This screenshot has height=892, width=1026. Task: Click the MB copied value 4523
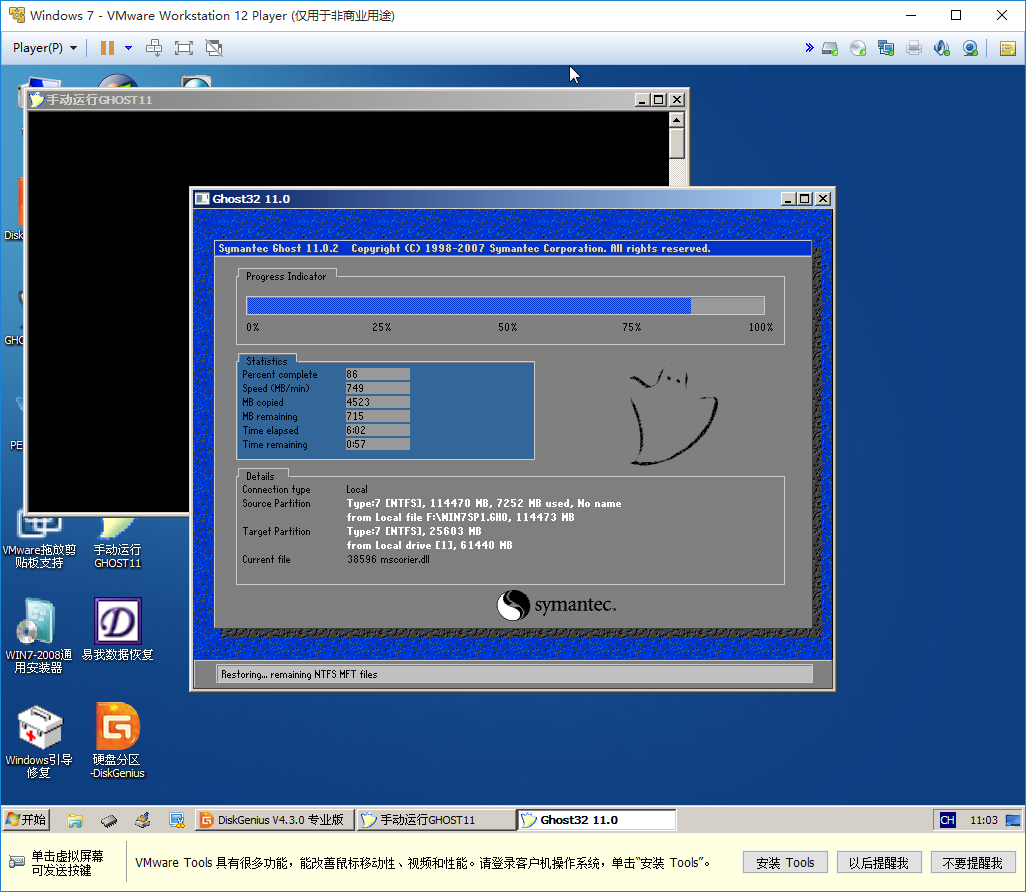378,402
